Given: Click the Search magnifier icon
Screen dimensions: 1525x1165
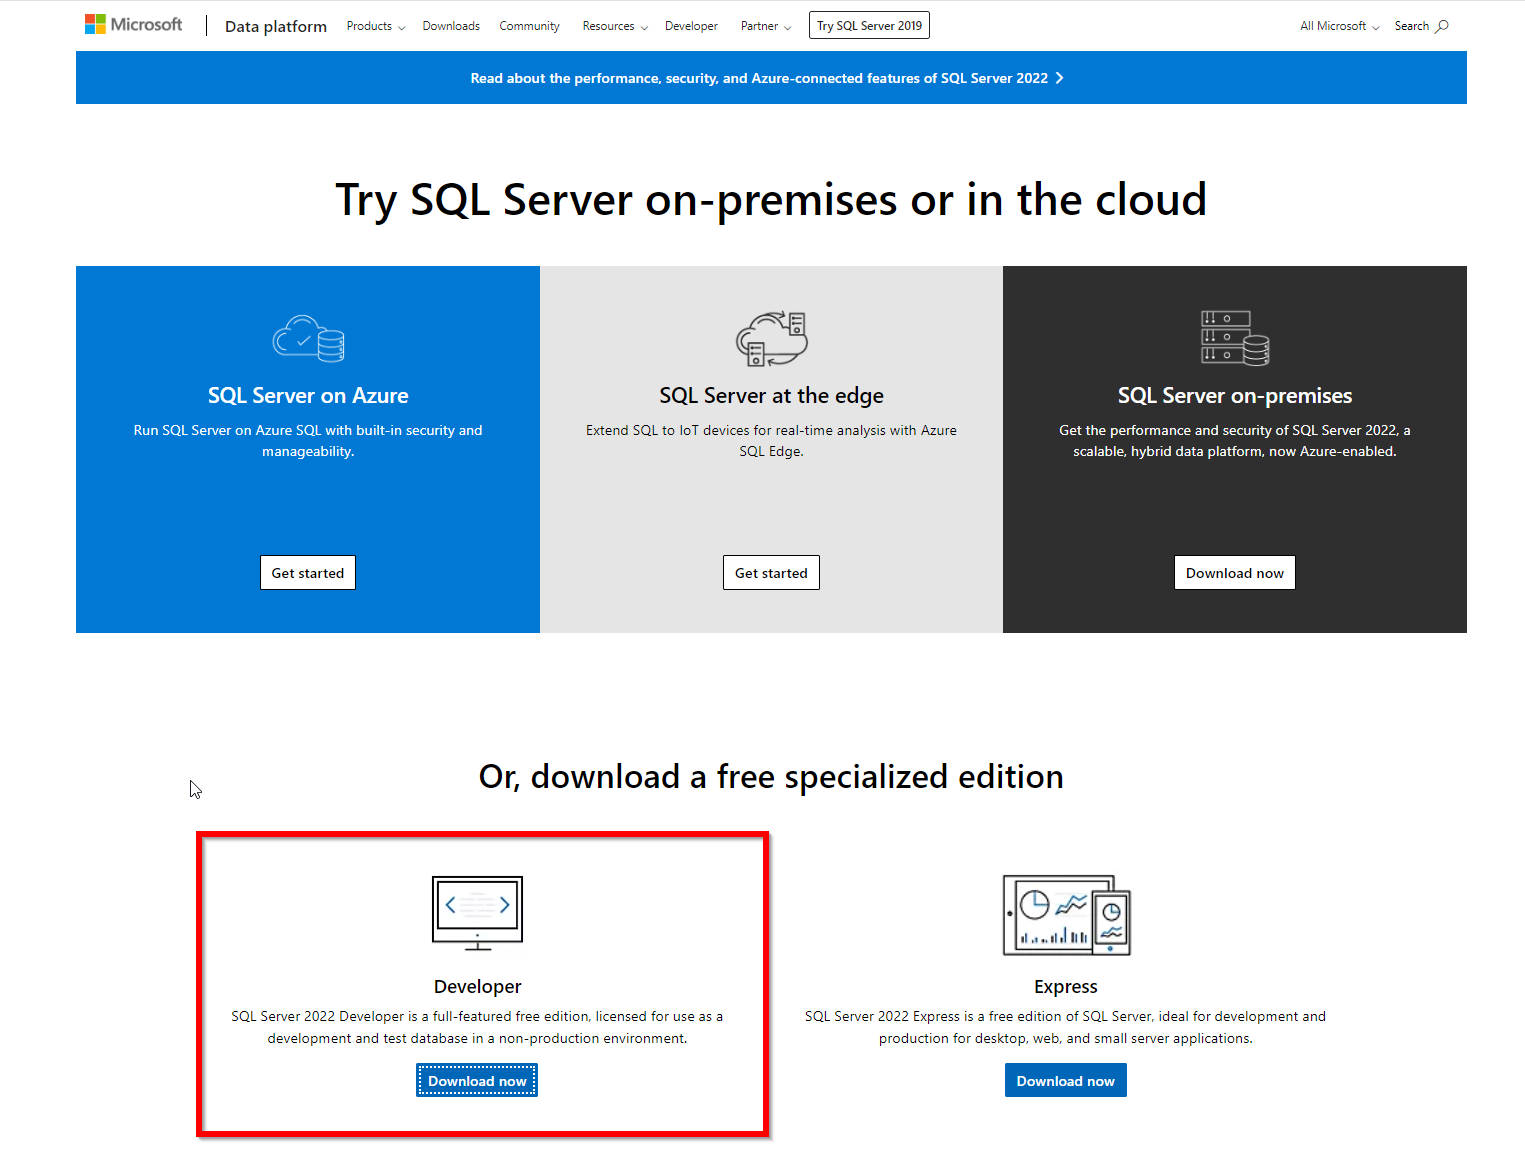Looking at the screenshot, I should 1442,26.
